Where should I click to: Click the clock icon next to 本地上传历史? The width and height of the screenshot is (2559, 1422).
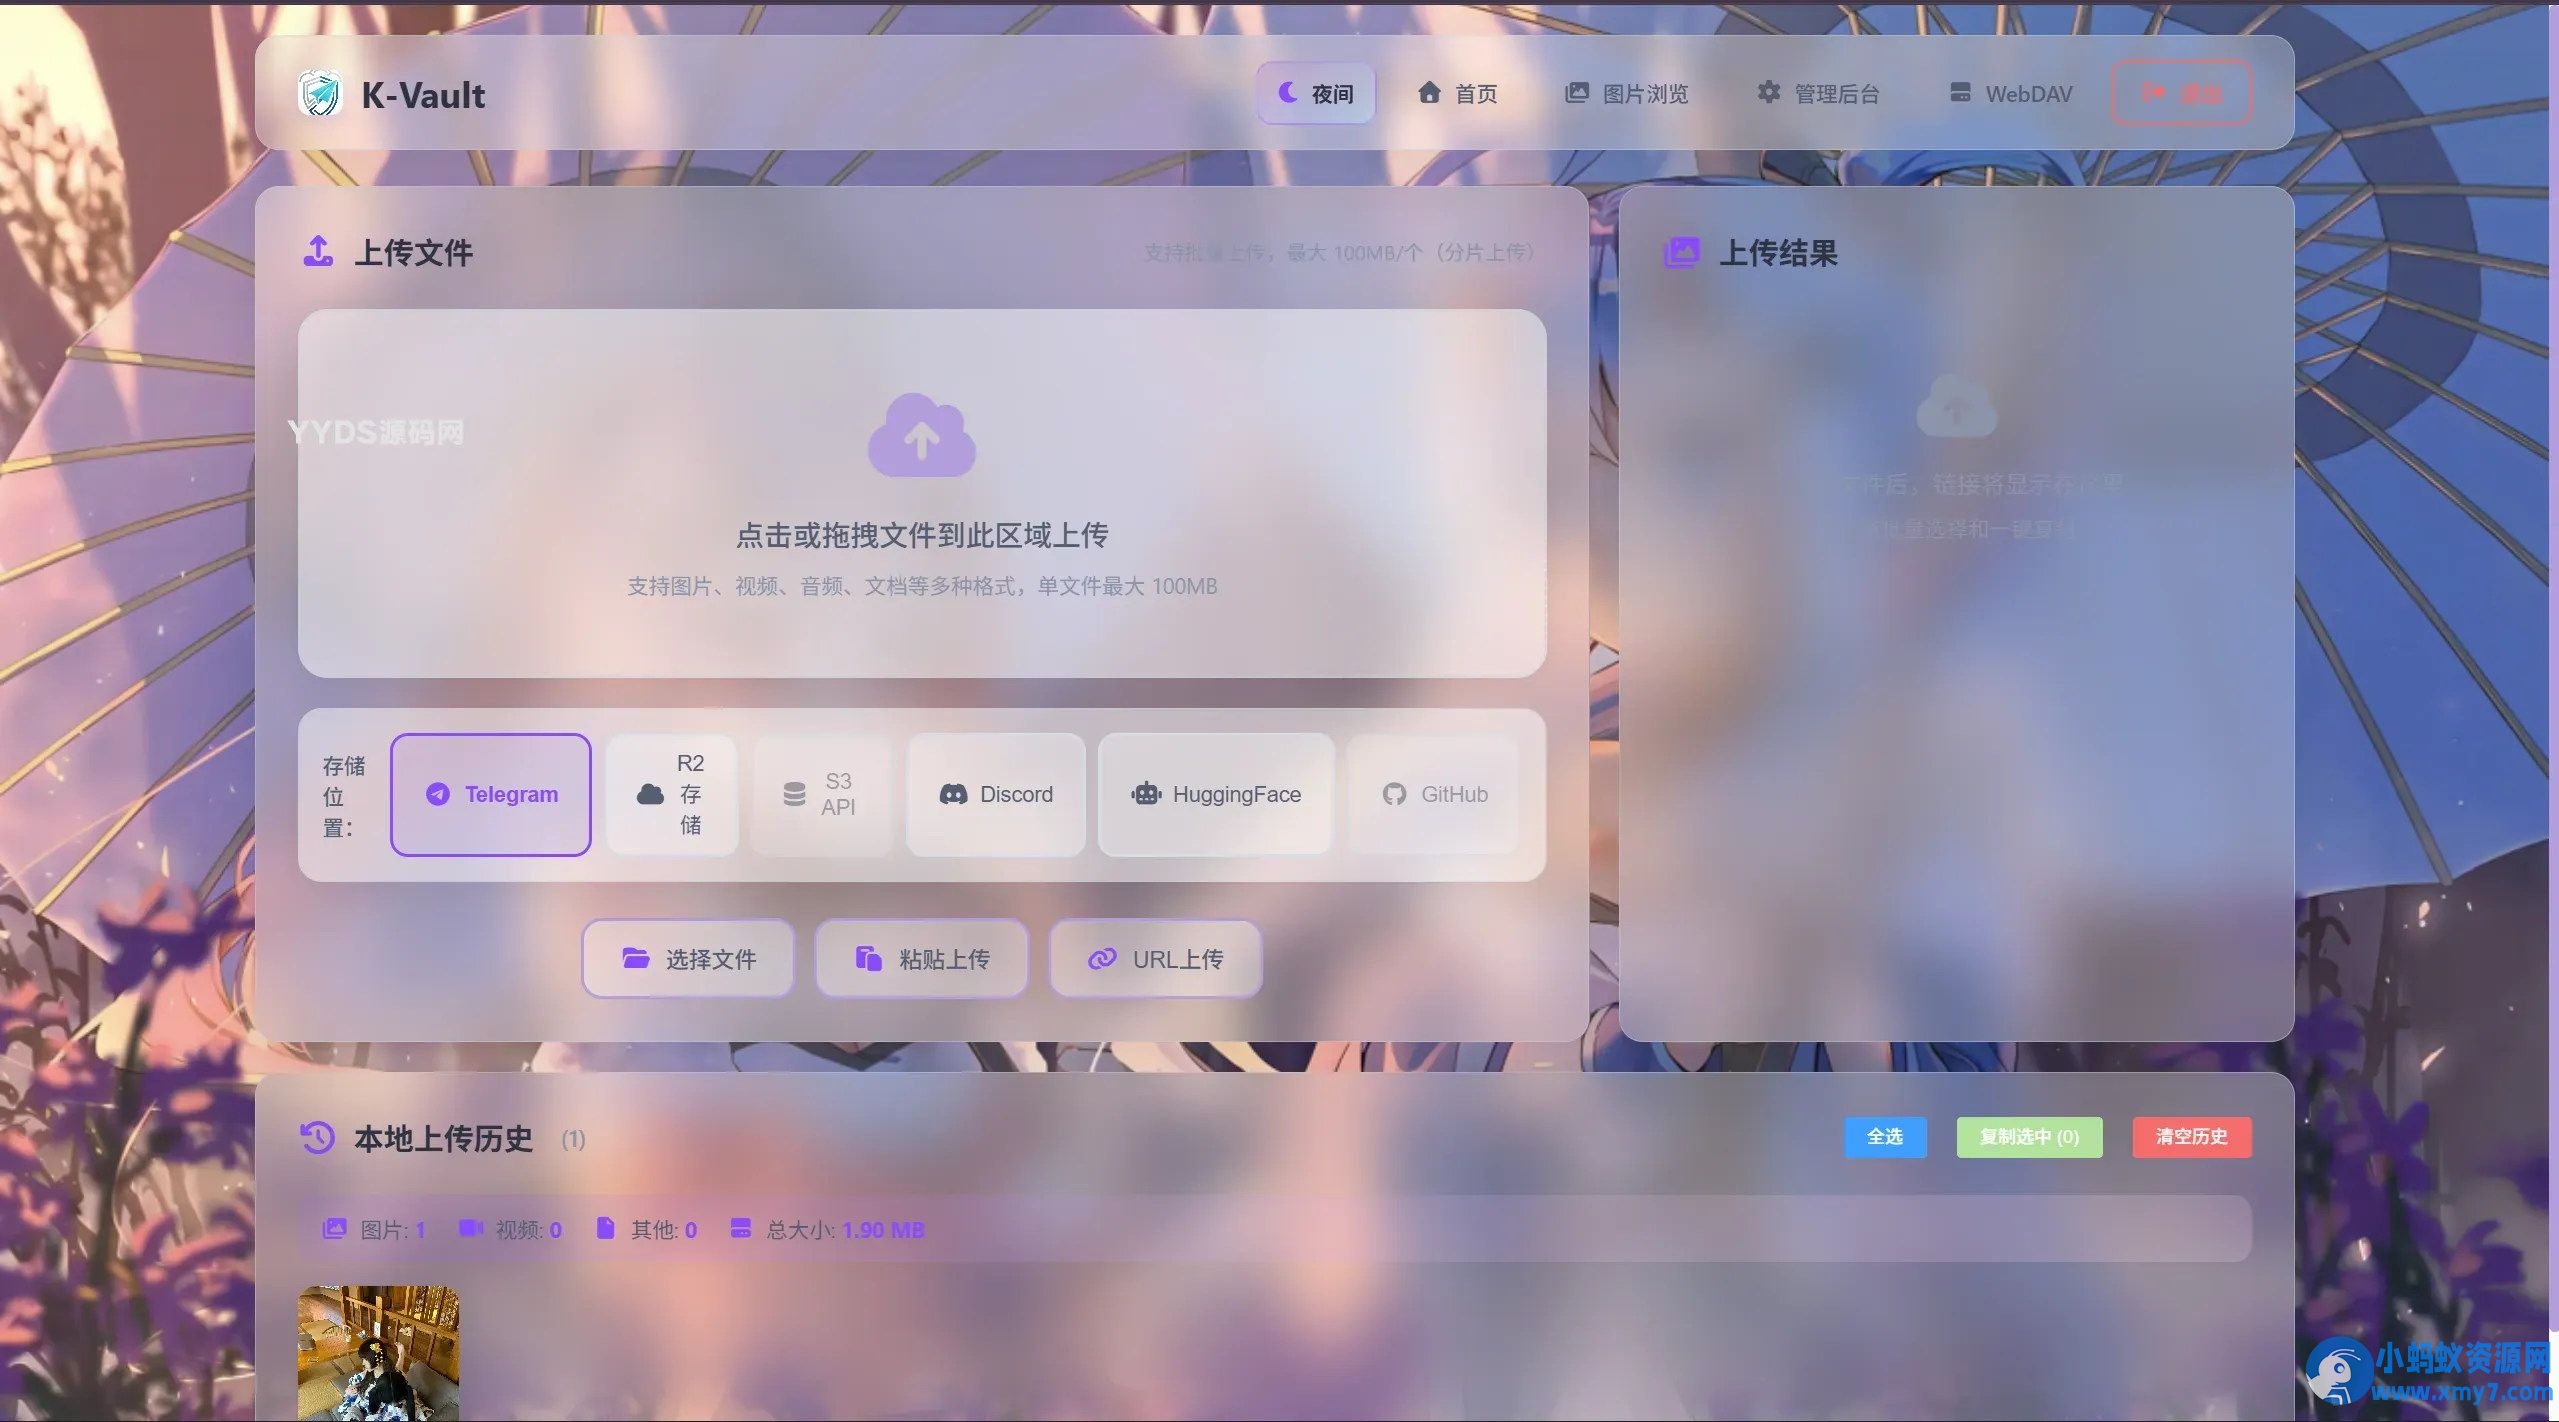(316, 1138)
